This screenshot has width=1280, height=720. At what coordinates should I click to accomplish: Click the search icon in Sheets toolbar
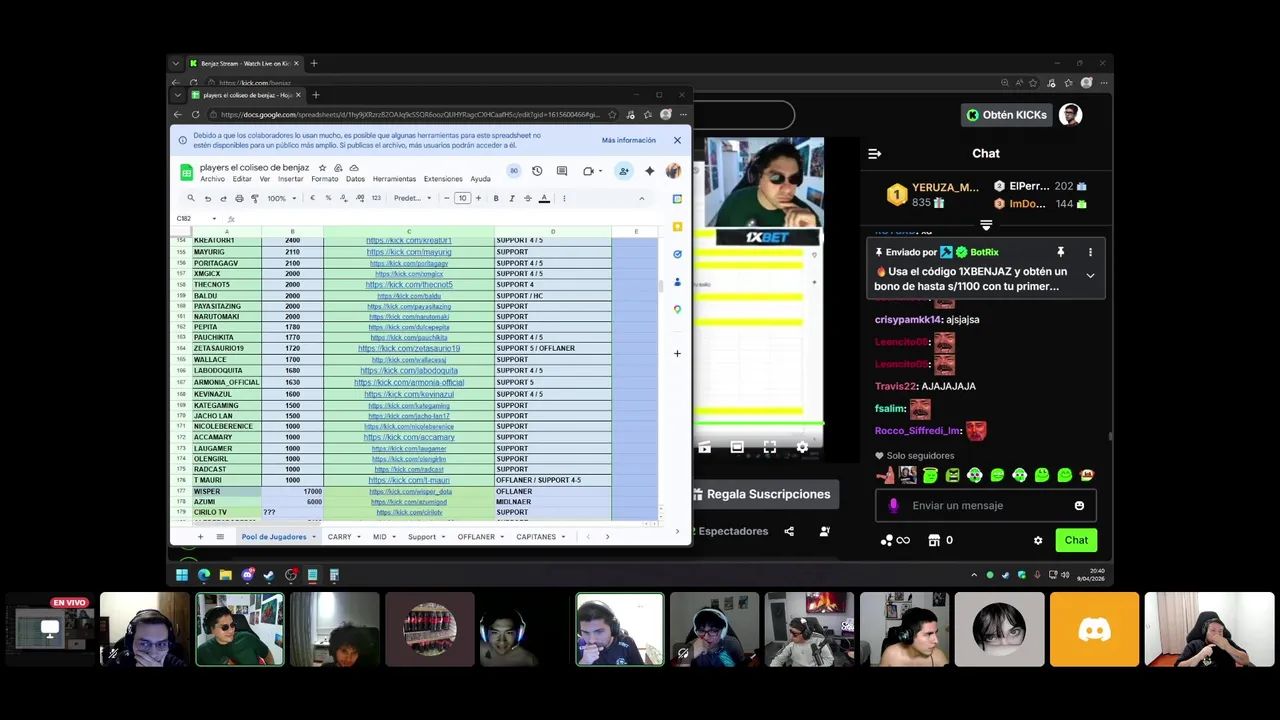pos(191,198)
